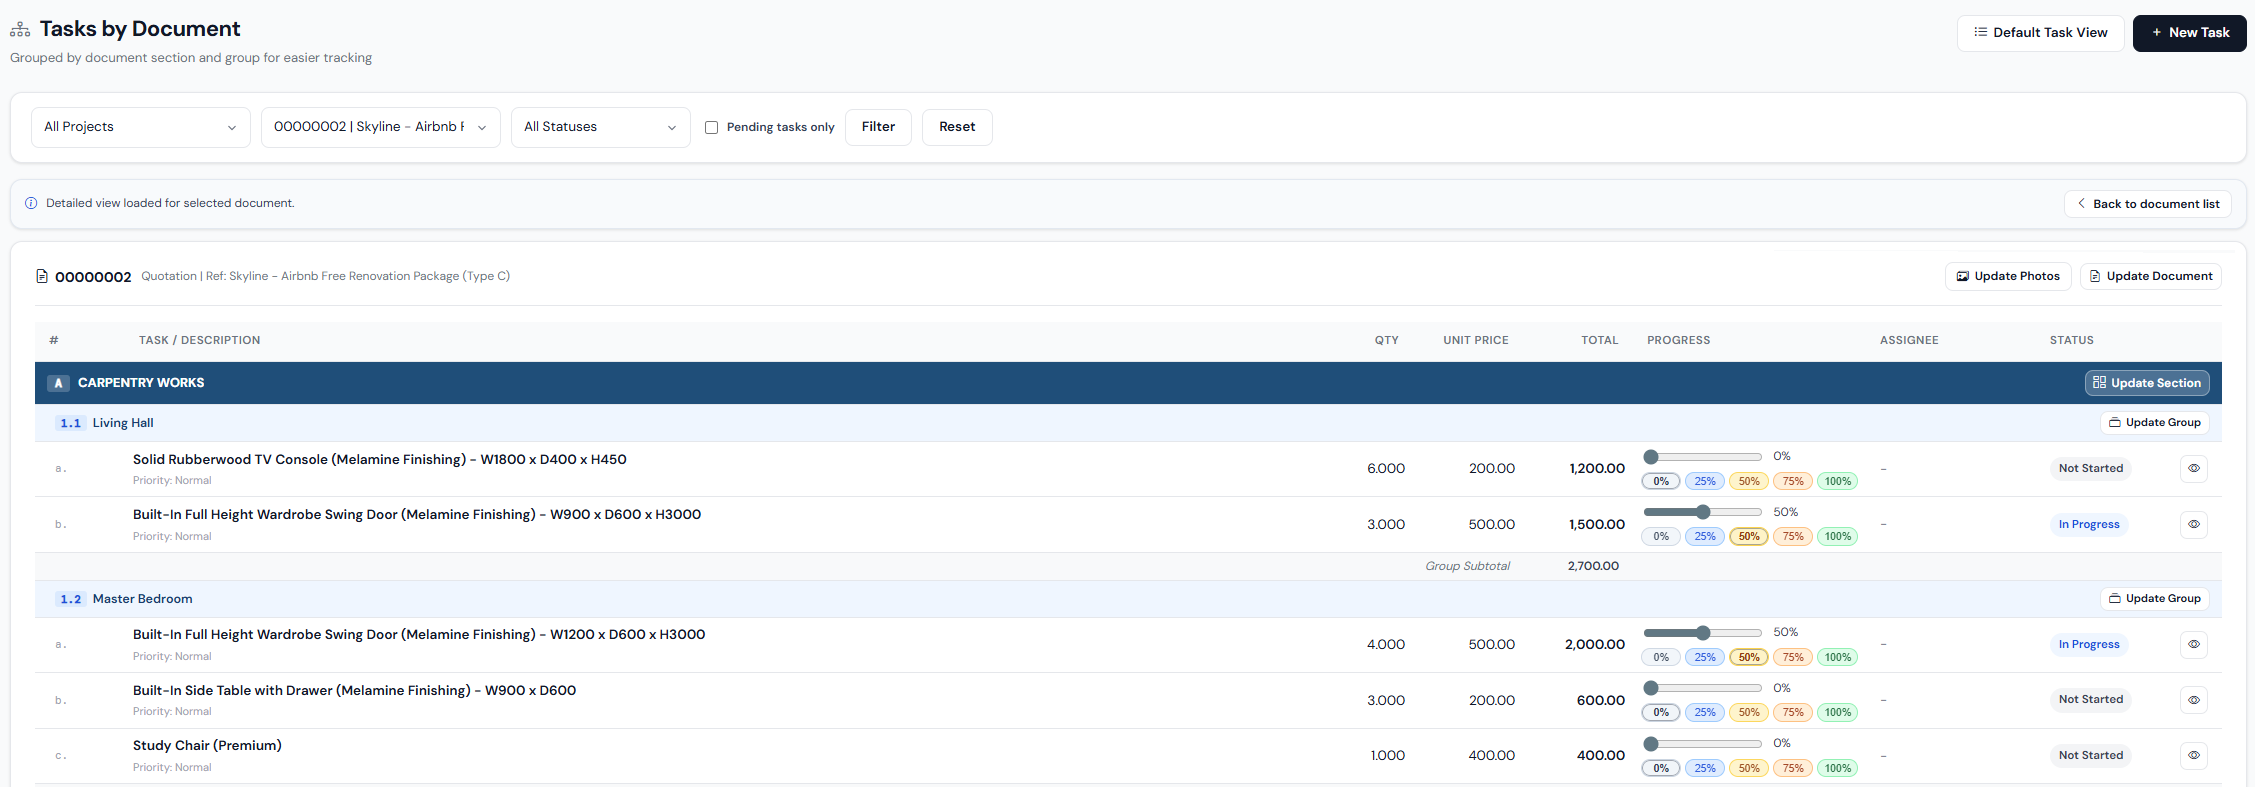Screen dimensions: 2255x787
Task: Go back to document list
Action: (x=2147, y=204)
